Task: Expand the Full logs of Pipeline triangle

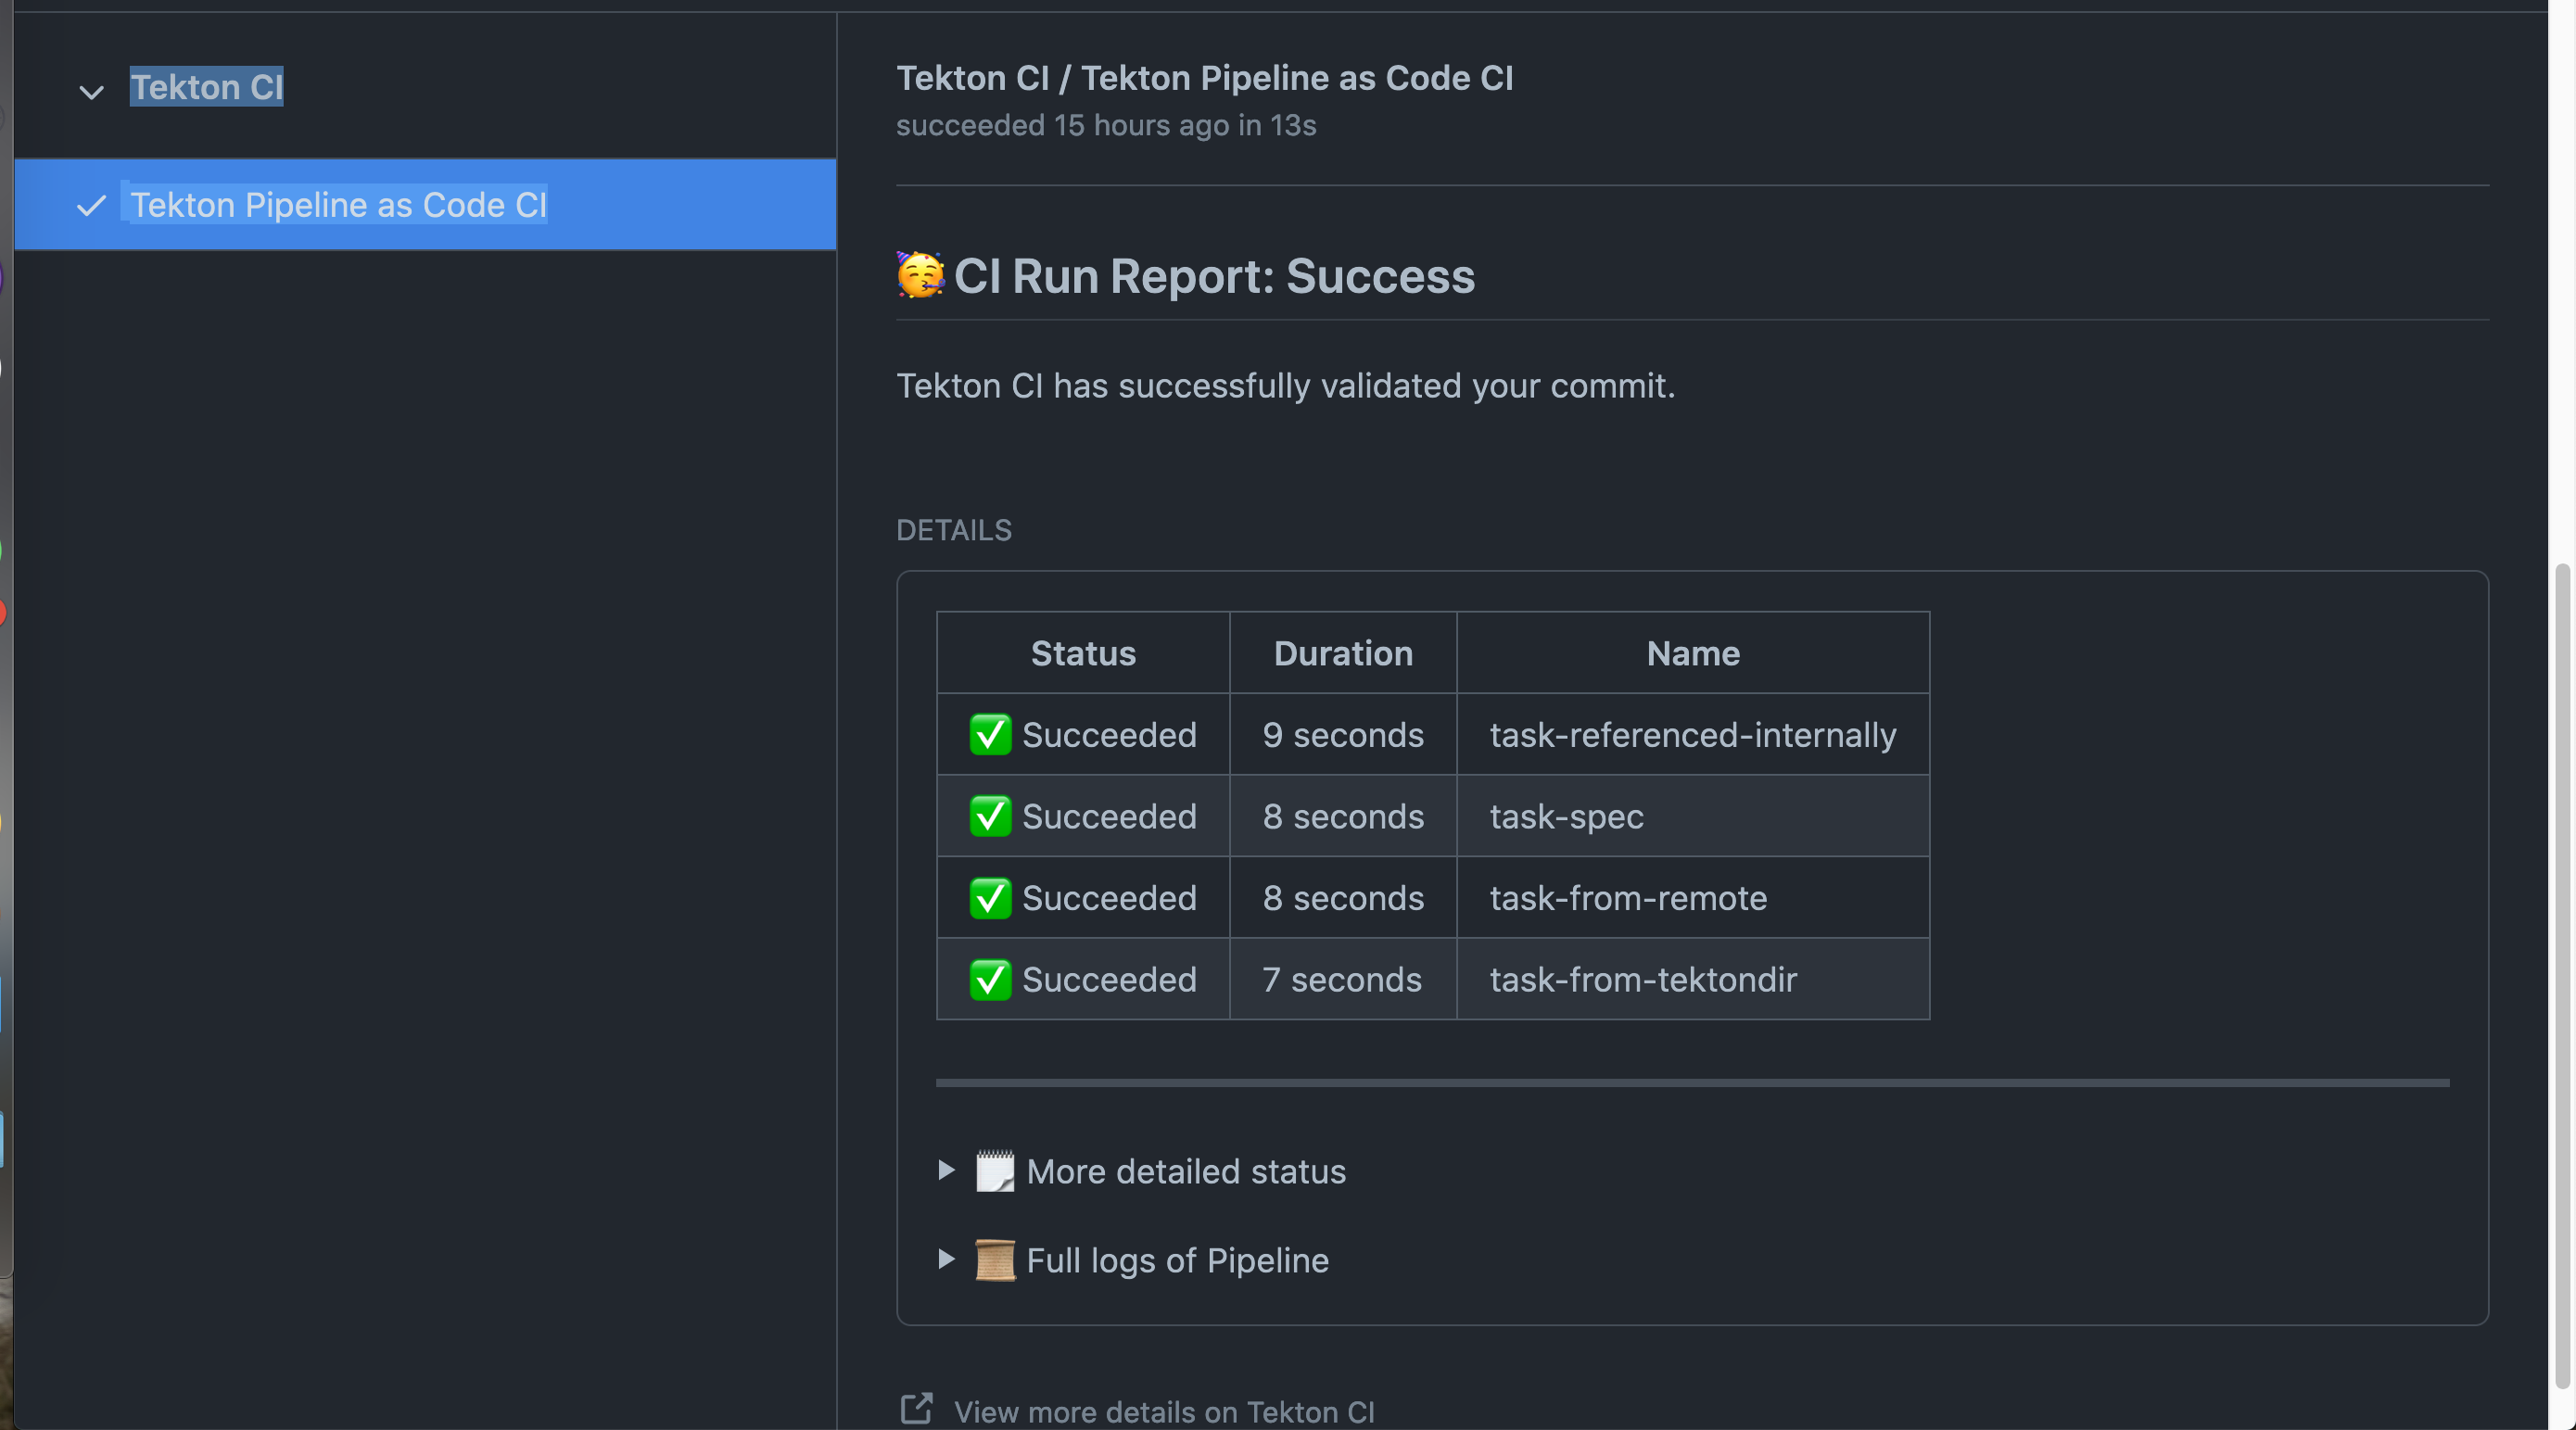Action: pos(946,1259)
